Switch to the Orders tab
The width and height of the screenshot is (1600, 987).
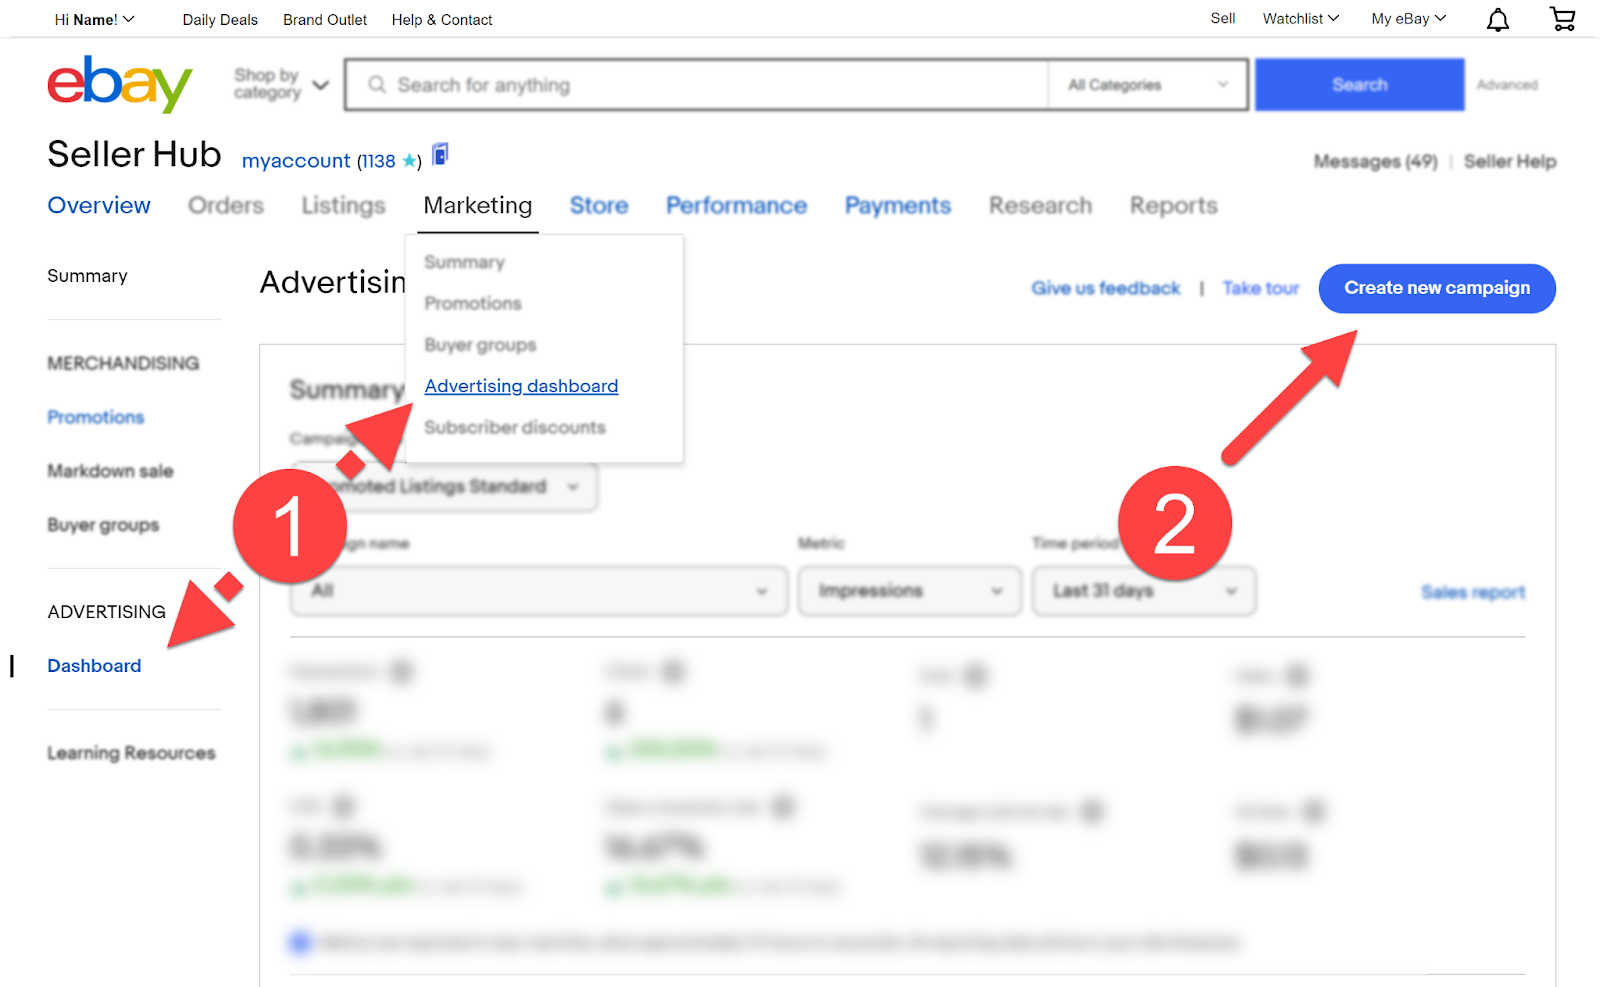point(226,205)
